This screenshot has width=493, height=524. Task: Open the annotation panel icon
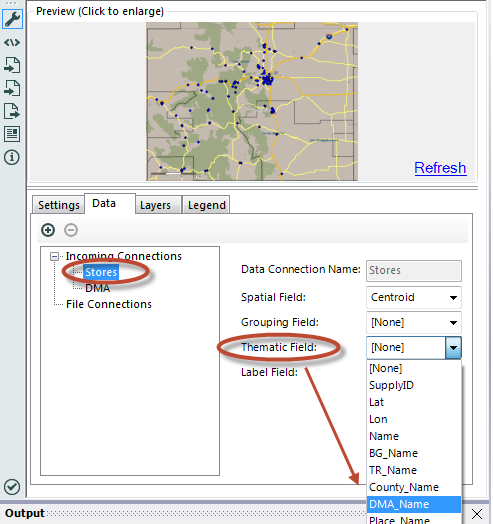(12, 134)
